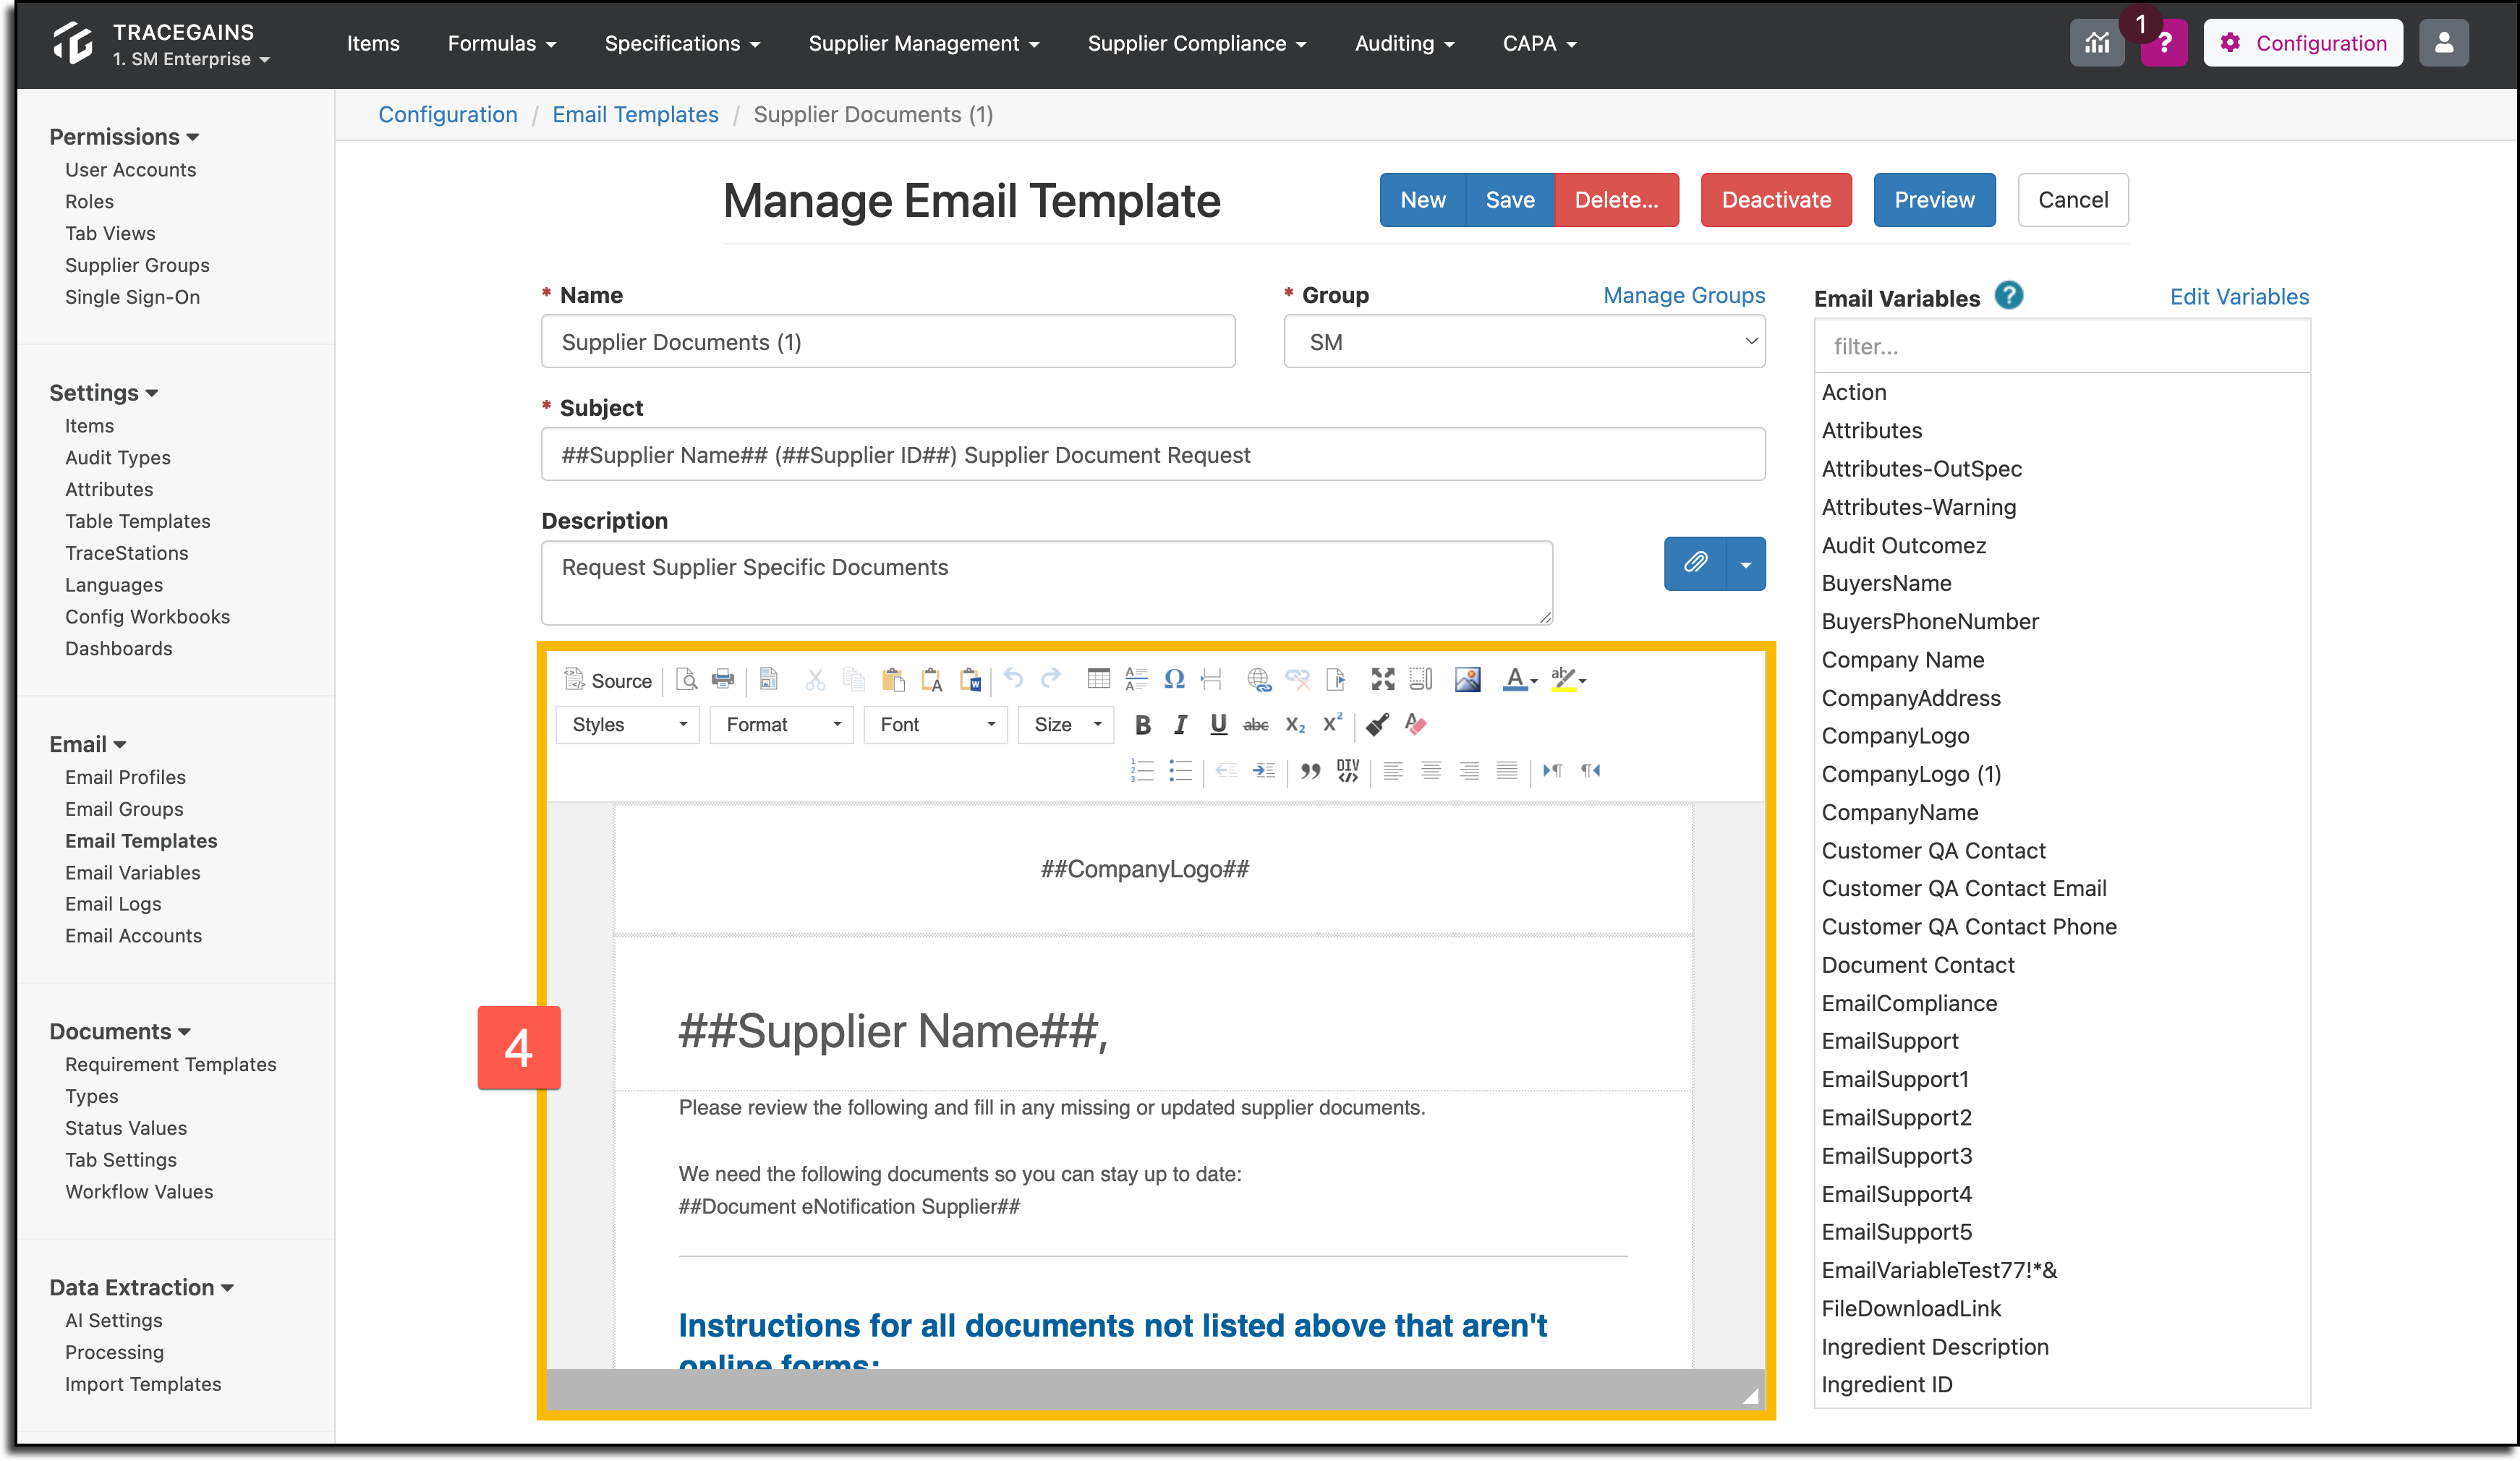Toggle align left
2520x1461 pixels.
point(1393,770)
